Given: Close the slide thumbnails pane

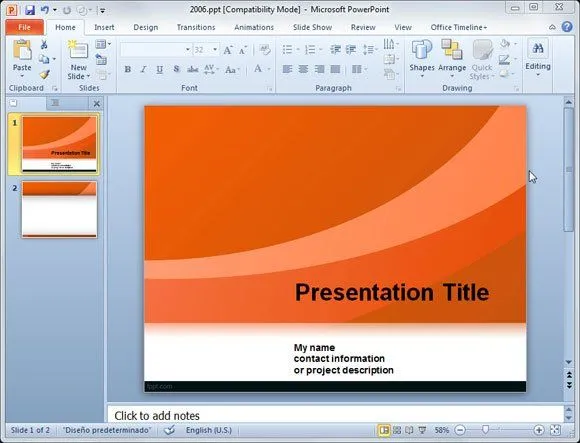Looking at the screenshot, I should [97, 104].
